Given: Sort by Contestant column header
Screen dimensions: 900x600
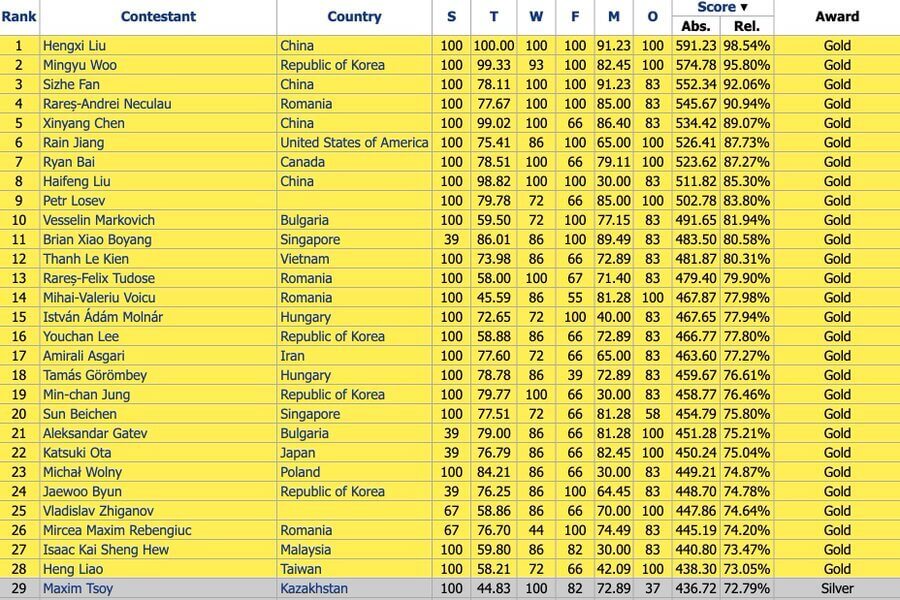Looking at the screenshot, I should pos(158,17).
